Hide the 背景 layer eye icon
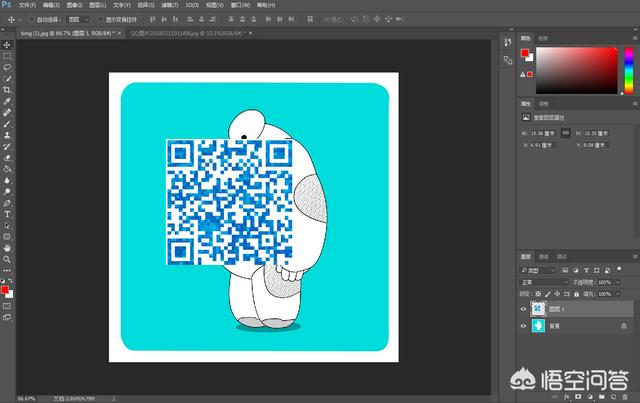This screenshot has height=403, width=640. click(523, 326)
